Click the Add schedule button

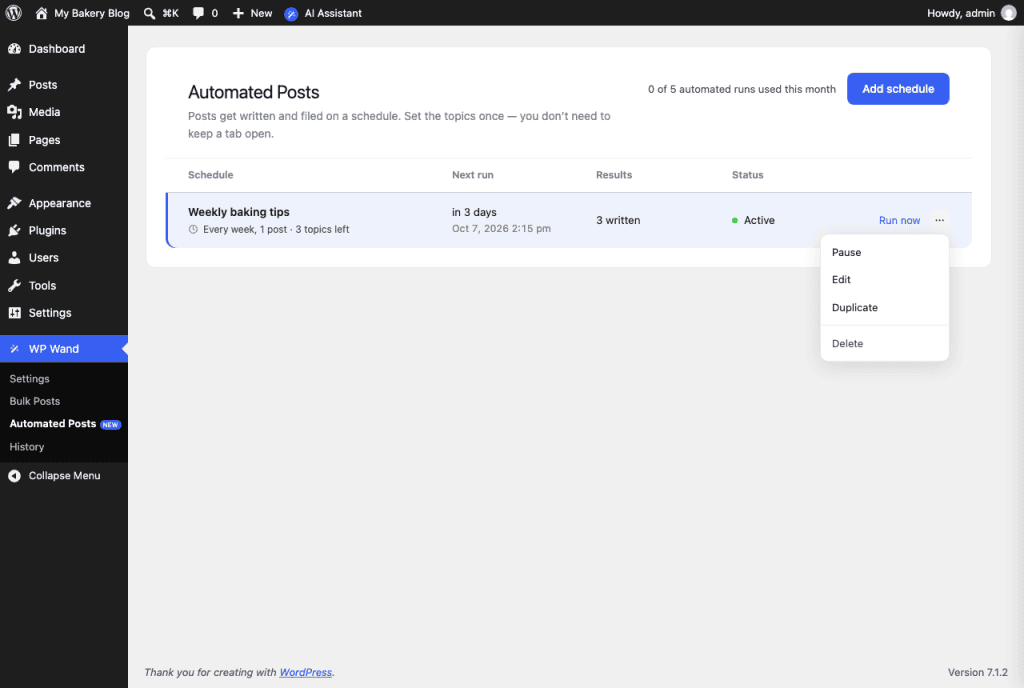(x=898, y=89)
